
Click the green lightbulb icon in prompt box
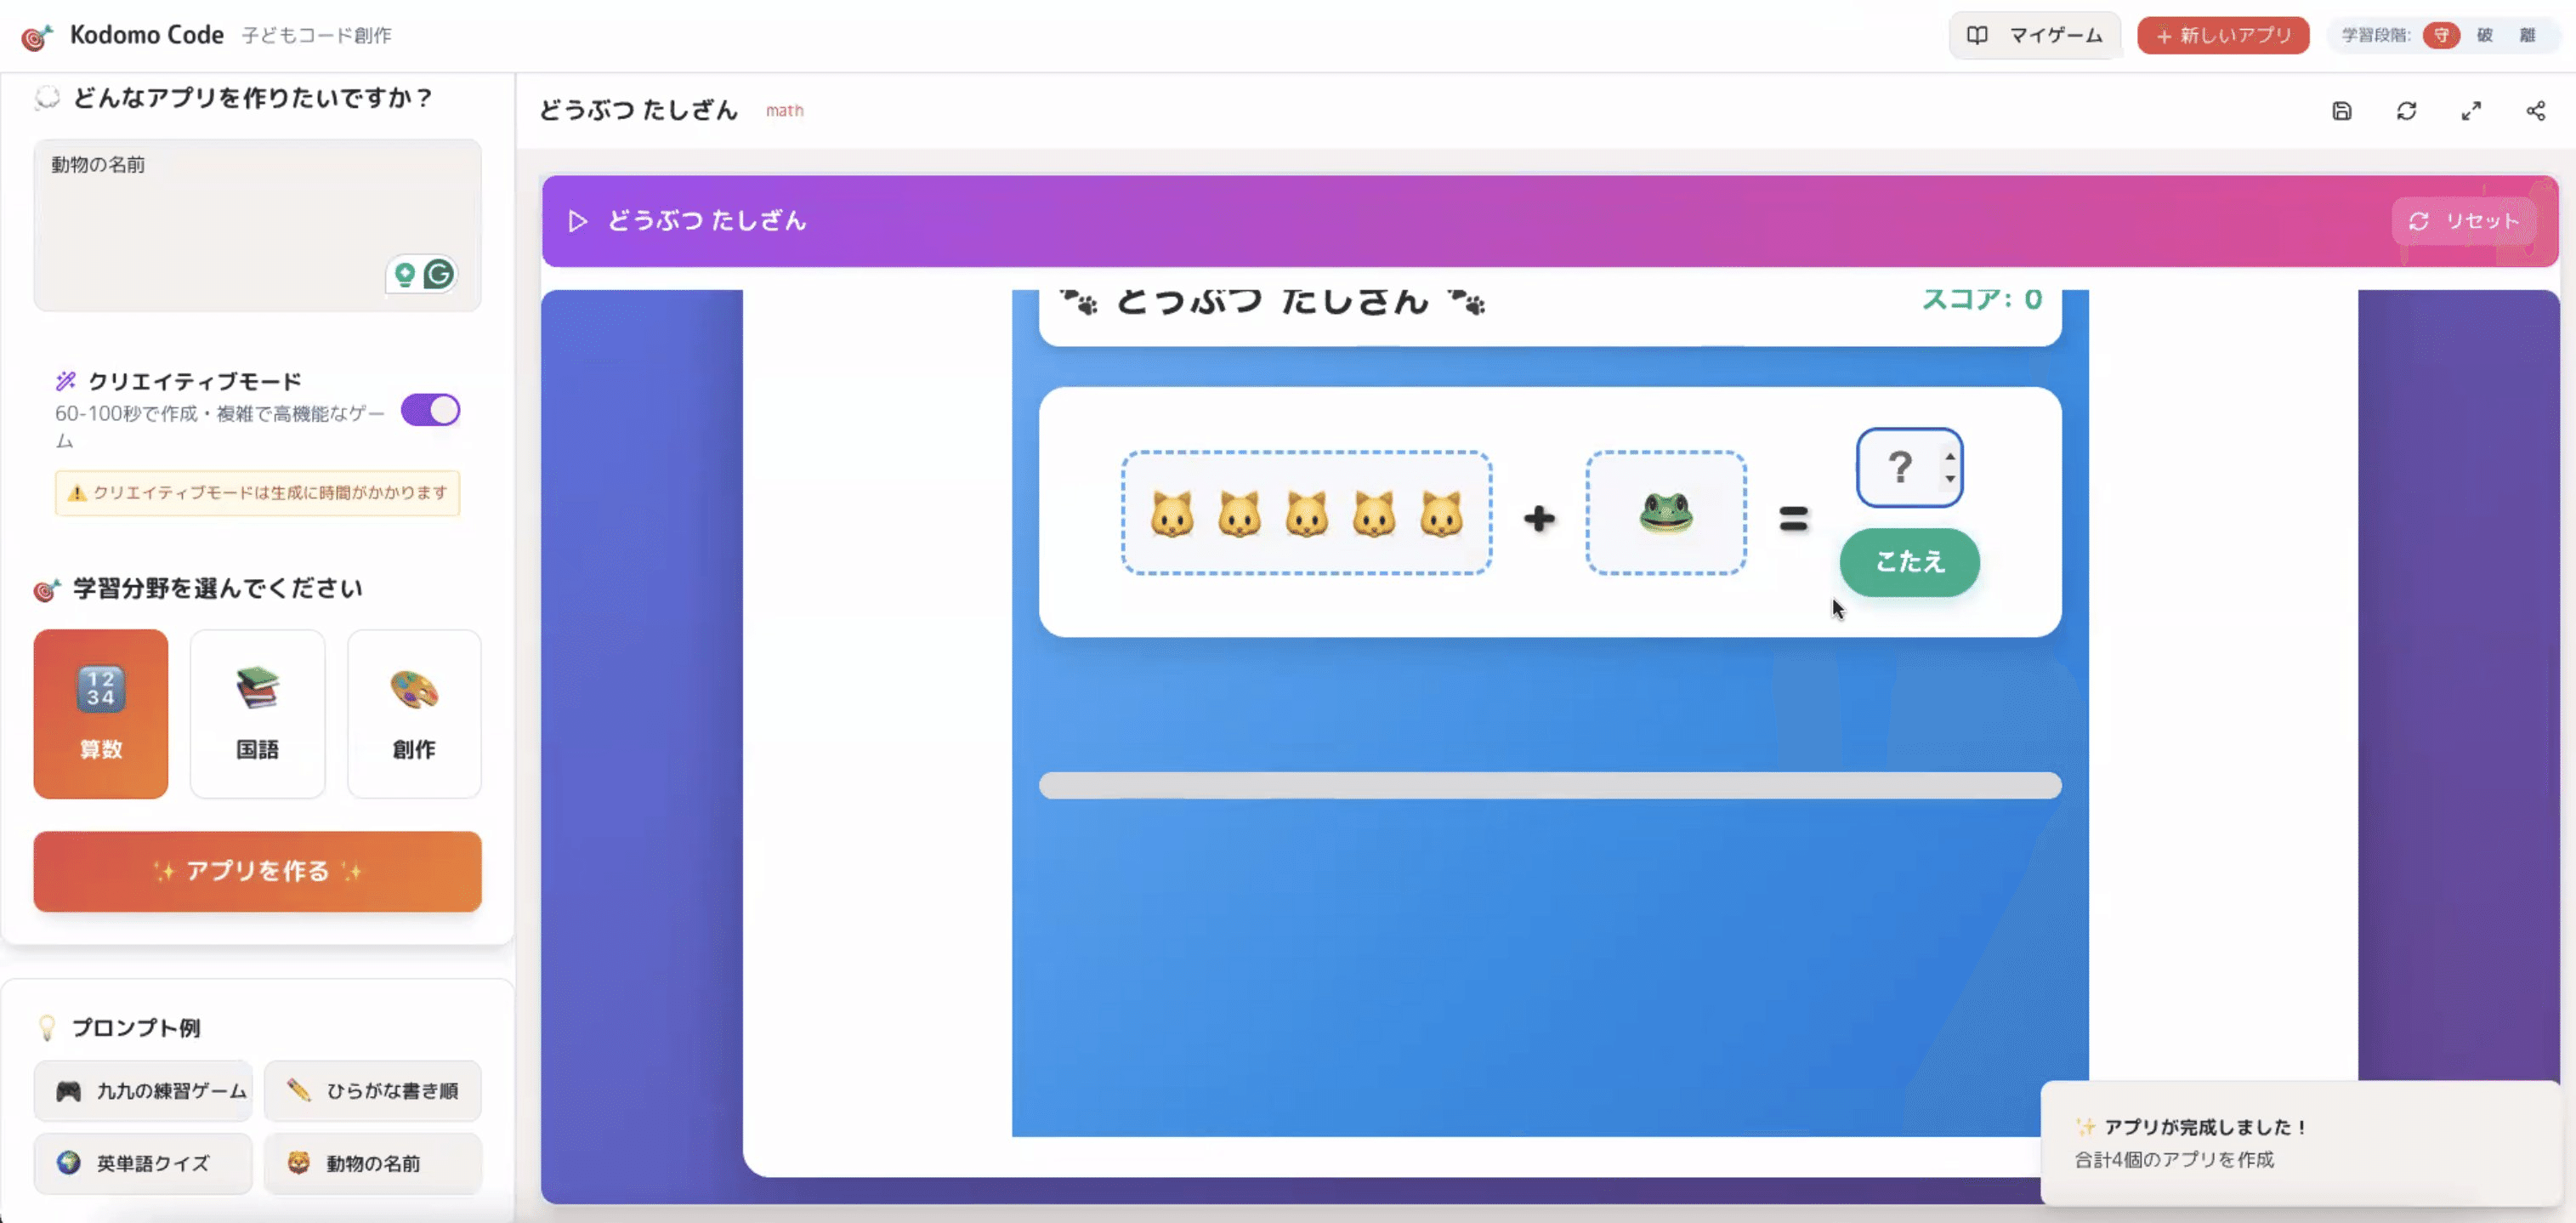point(405,274)
